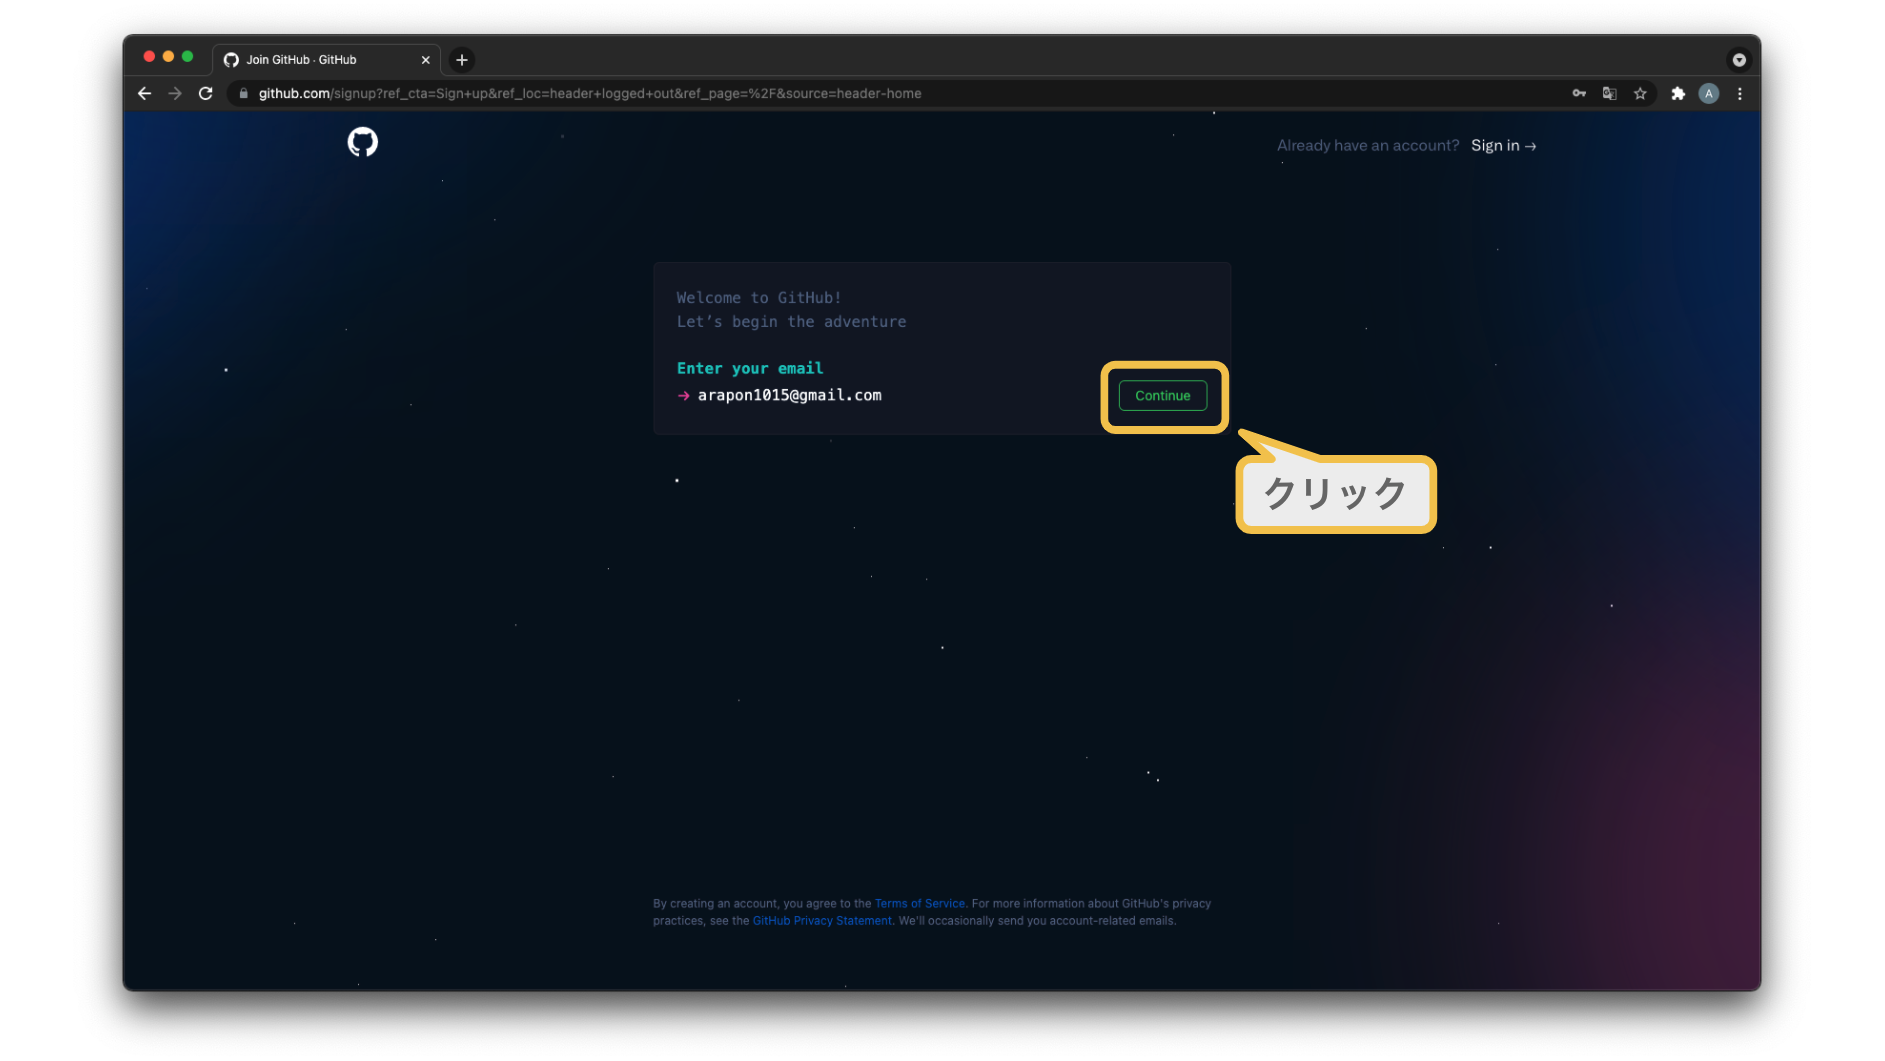Viewport: 1885px width, 1061px height.
Task: Bookmark this page with the star icon
Action: click(1640, 93)
